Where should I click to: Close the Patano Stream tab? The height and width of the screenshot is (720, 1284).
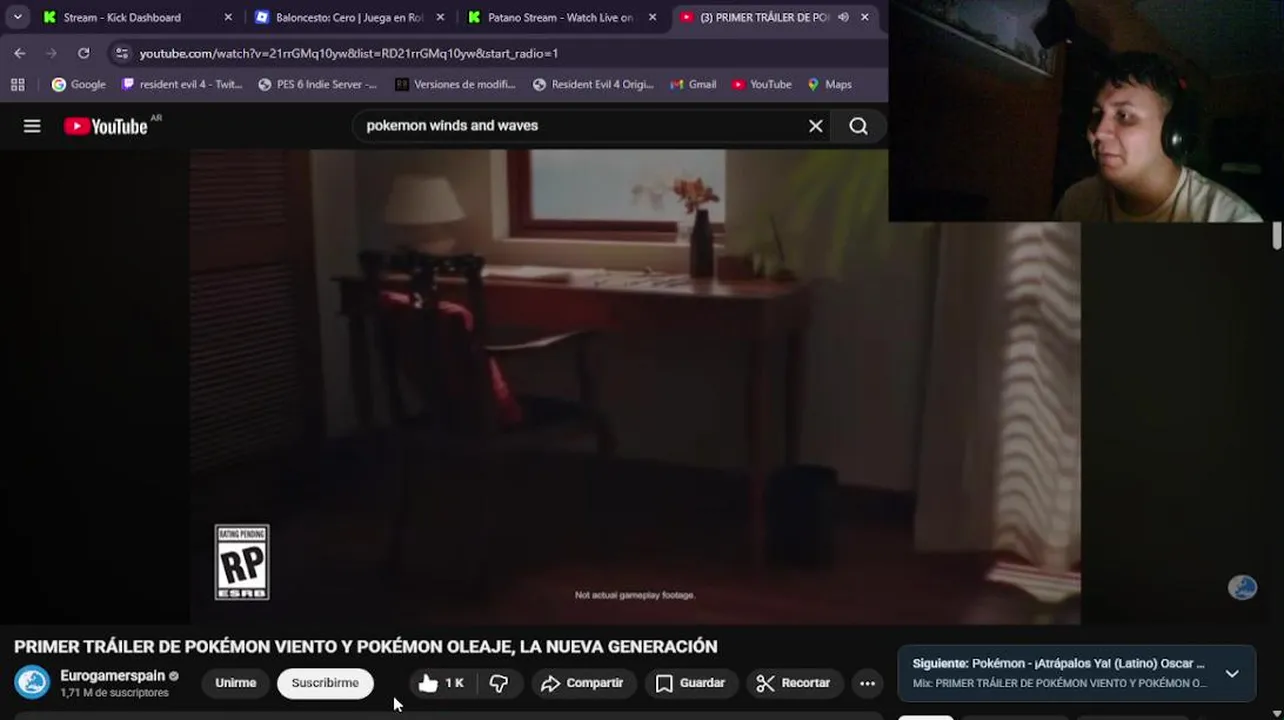(653, 17)
